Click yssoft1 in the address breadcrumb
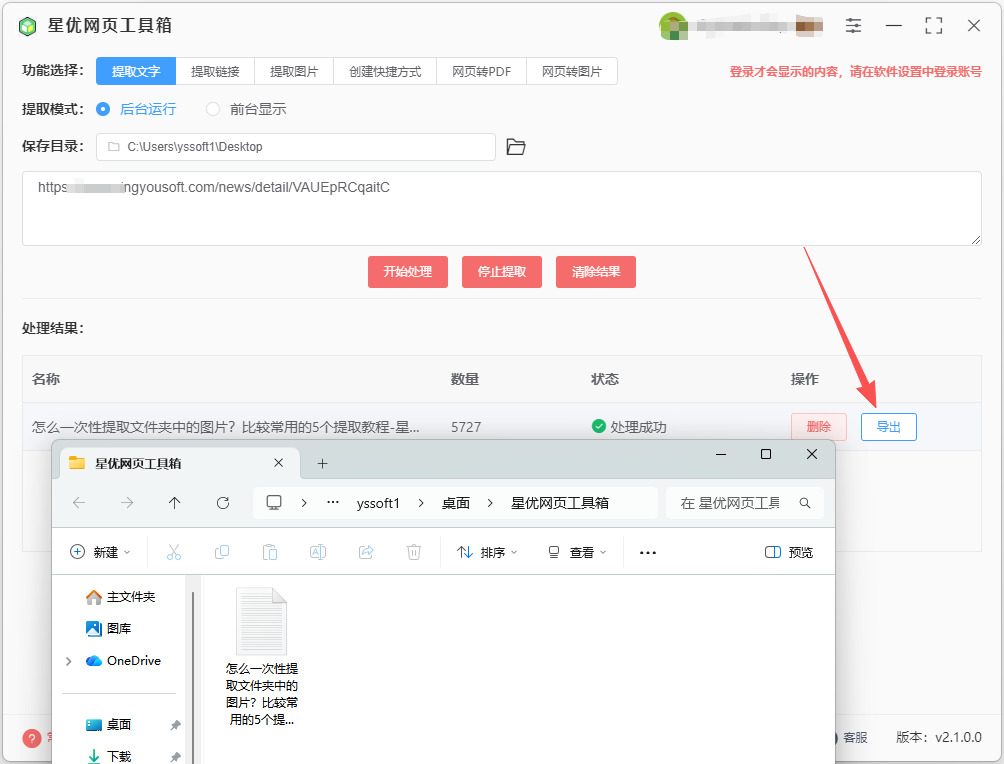 378,503
